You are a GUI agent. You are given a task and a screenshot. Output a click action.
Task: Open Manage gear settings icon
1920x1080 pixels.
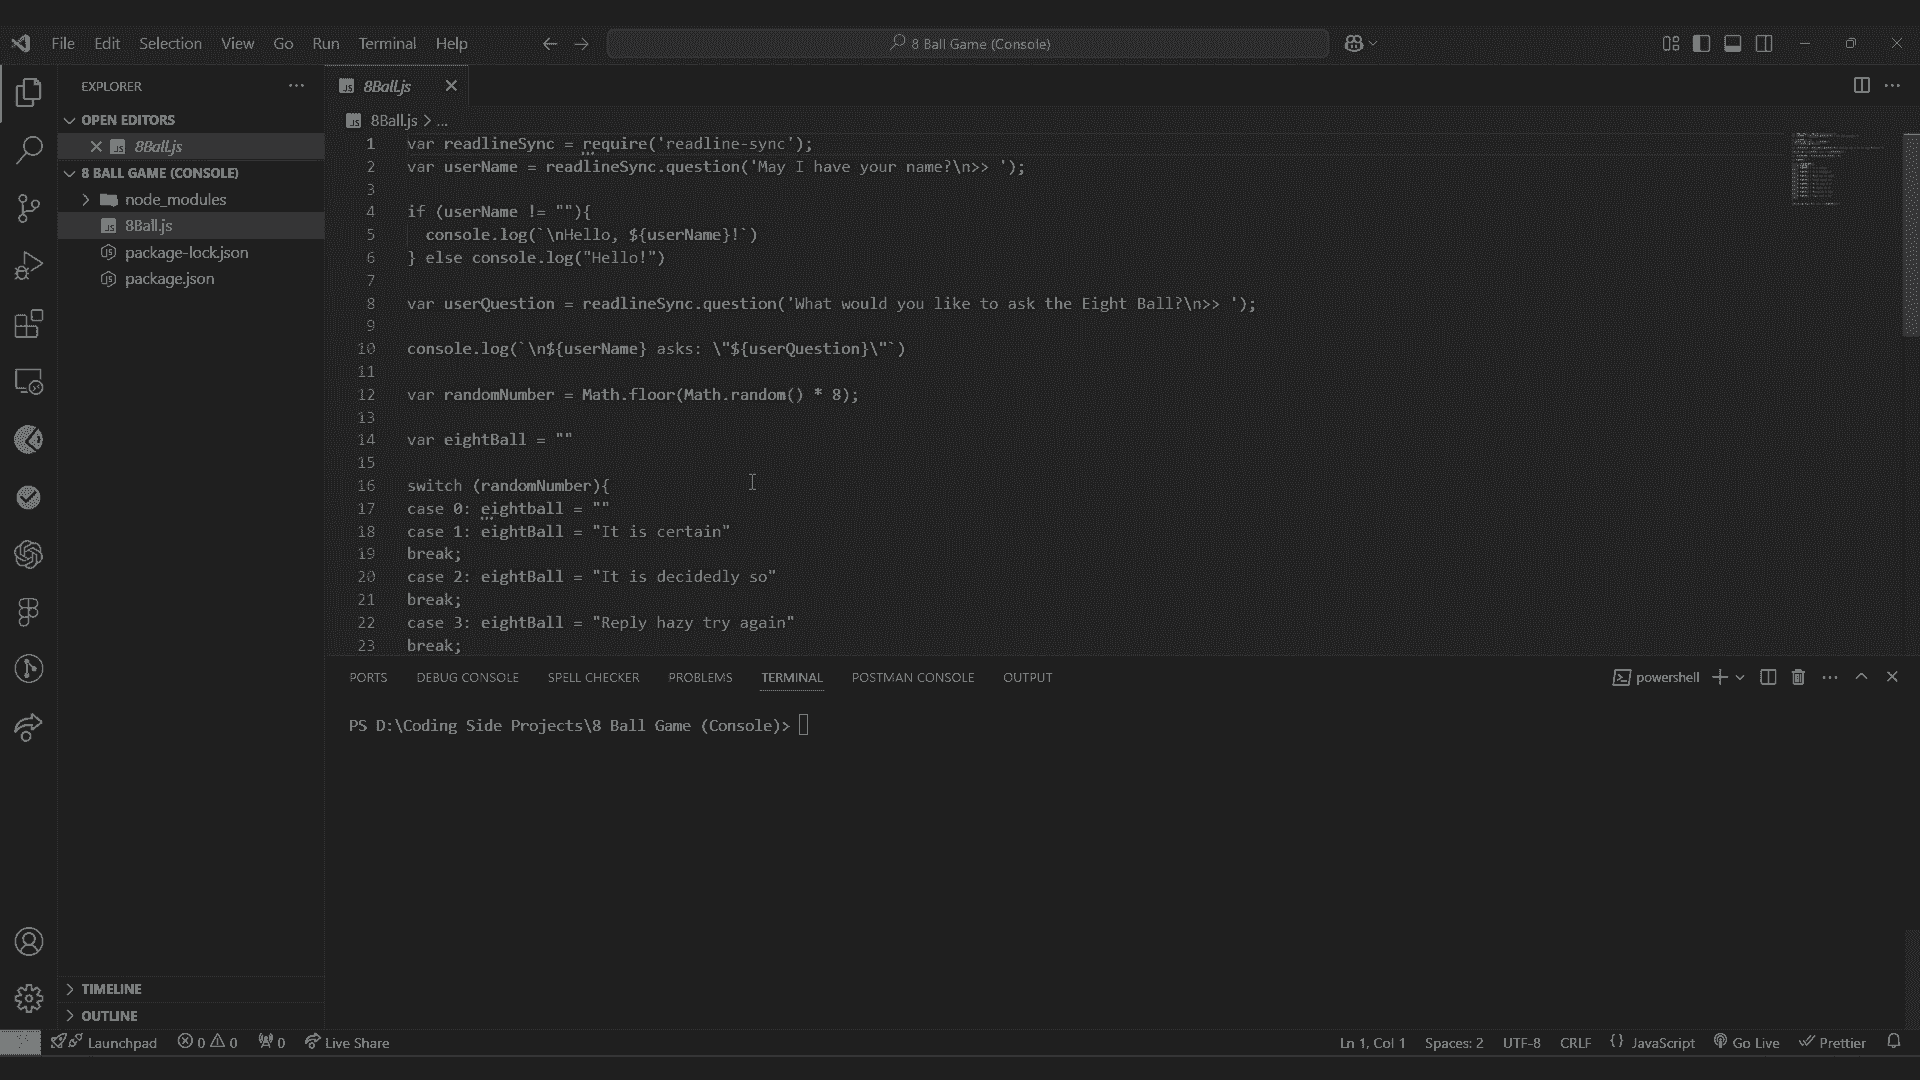point(29,999)
